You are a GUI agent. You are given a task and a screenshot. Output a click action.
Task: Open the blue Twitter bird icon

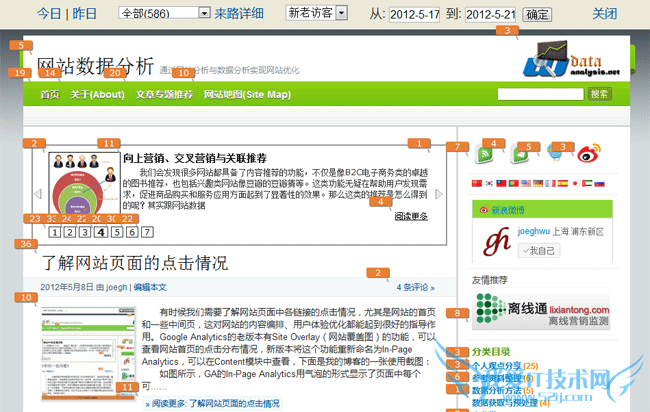pyautogui.click(x=555, y=153)
